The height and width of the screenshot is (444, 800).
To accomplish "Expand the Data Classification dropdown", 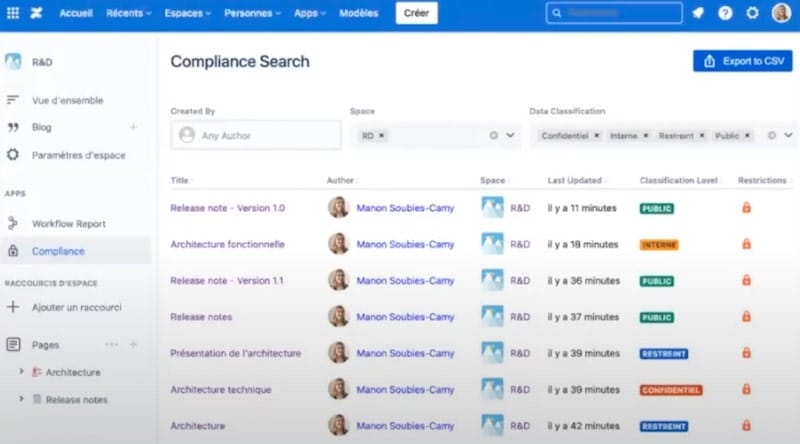I will pos(788,135).
